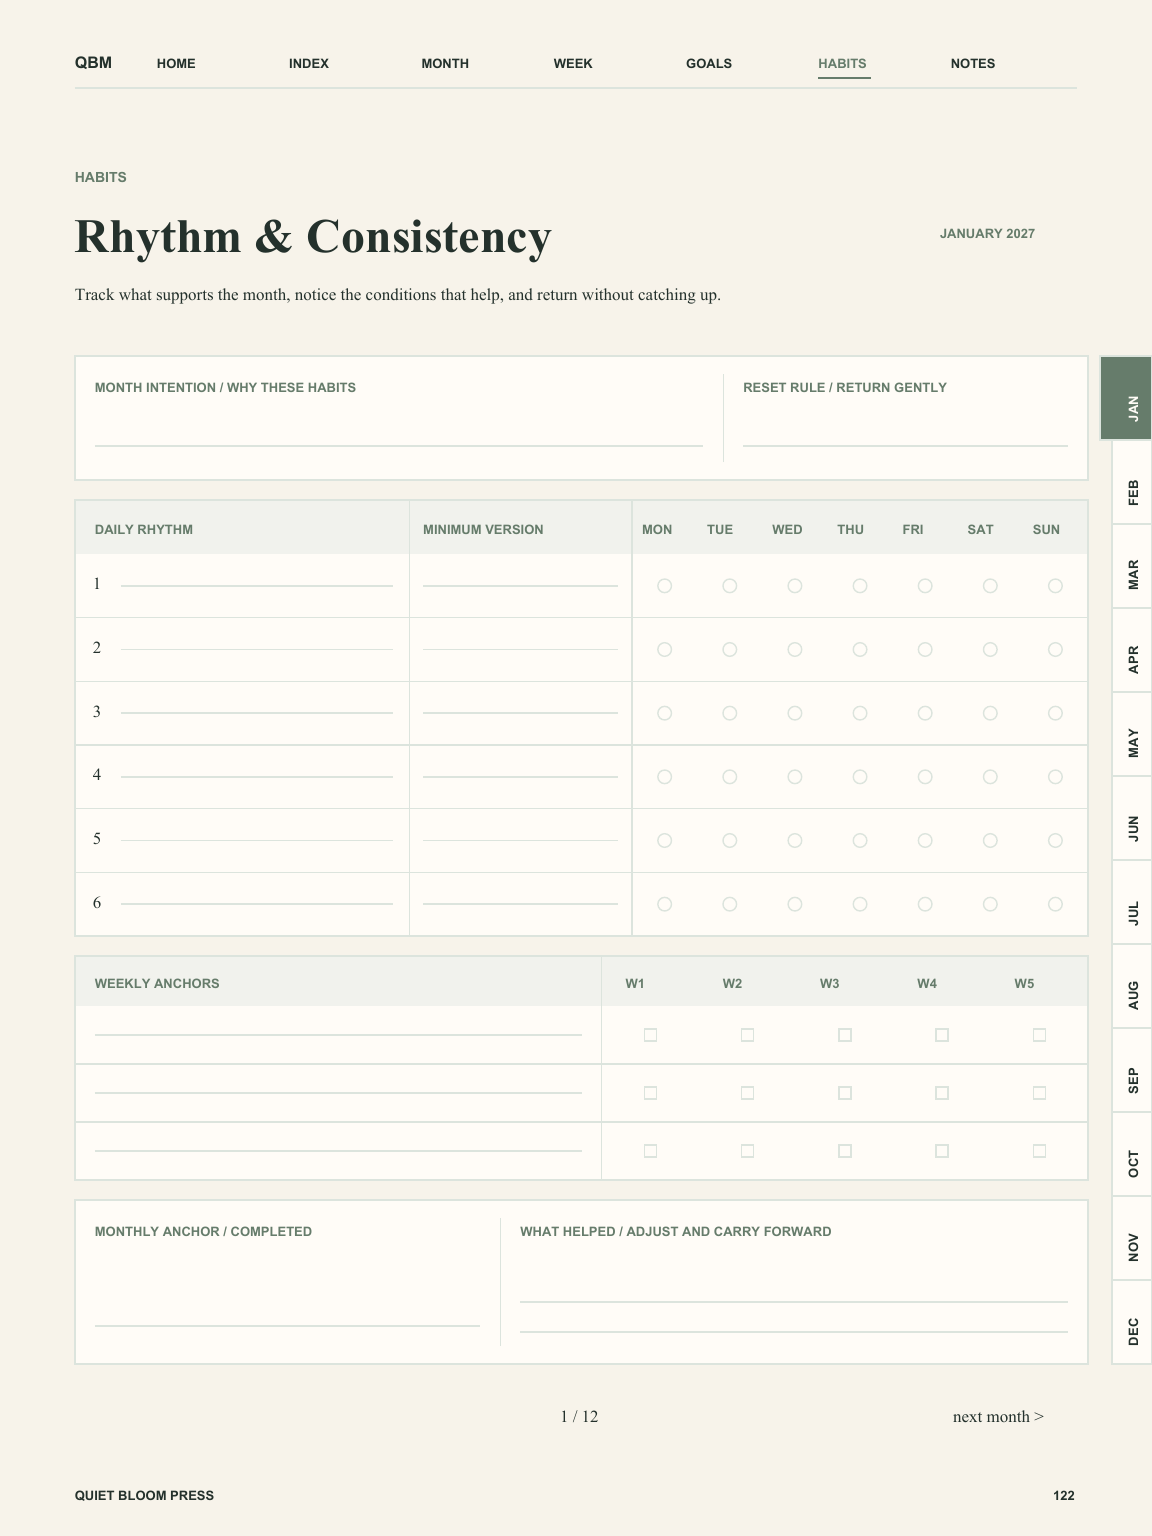Check W5 box for third weekly anchor
Image resolution: width=1152 pixels, height=1536 pixels.
point(1039,1151)
